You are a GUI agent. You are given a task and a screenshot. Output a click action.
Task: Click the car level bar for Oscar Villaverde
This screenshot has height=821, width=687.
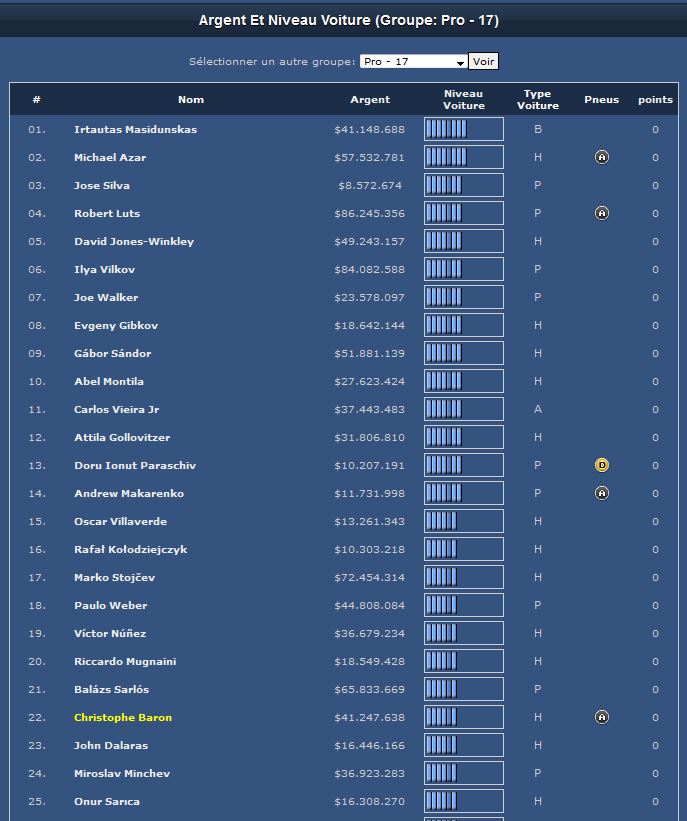(464, 521)
